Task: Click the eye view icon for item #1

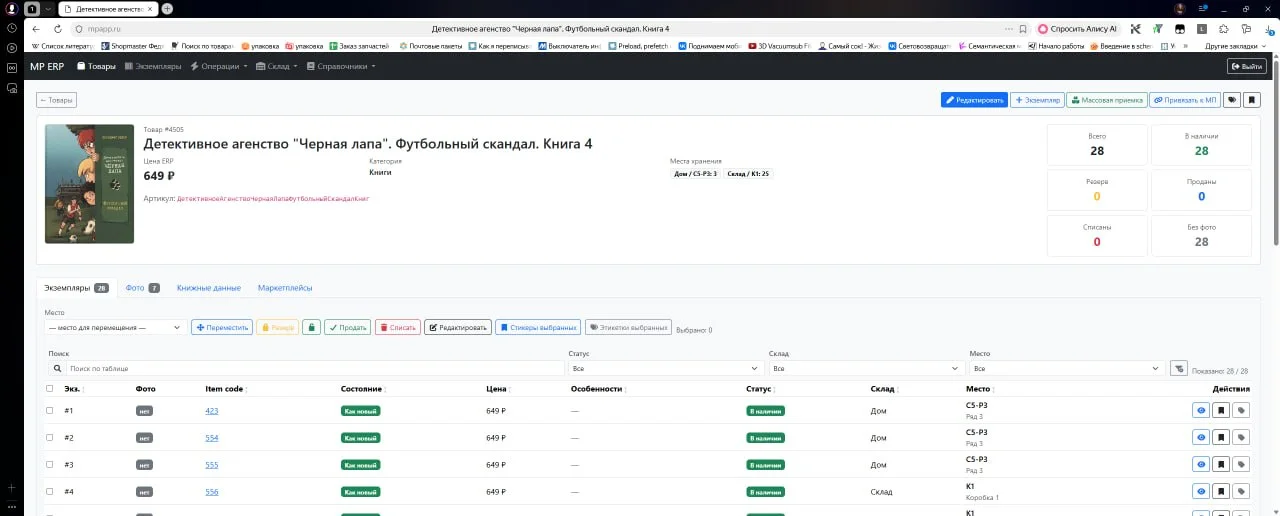Action: click(1201, 410)
